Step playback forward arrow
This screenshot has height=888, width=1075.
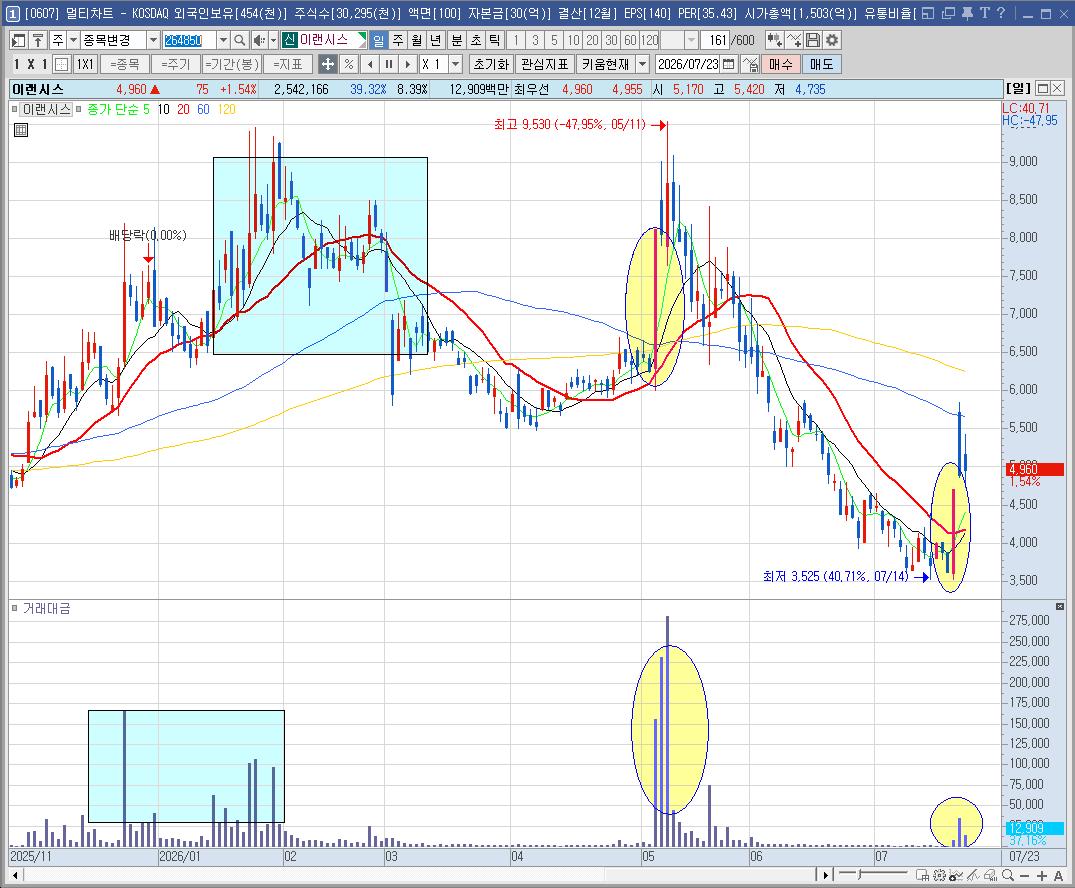coord(408,64)
